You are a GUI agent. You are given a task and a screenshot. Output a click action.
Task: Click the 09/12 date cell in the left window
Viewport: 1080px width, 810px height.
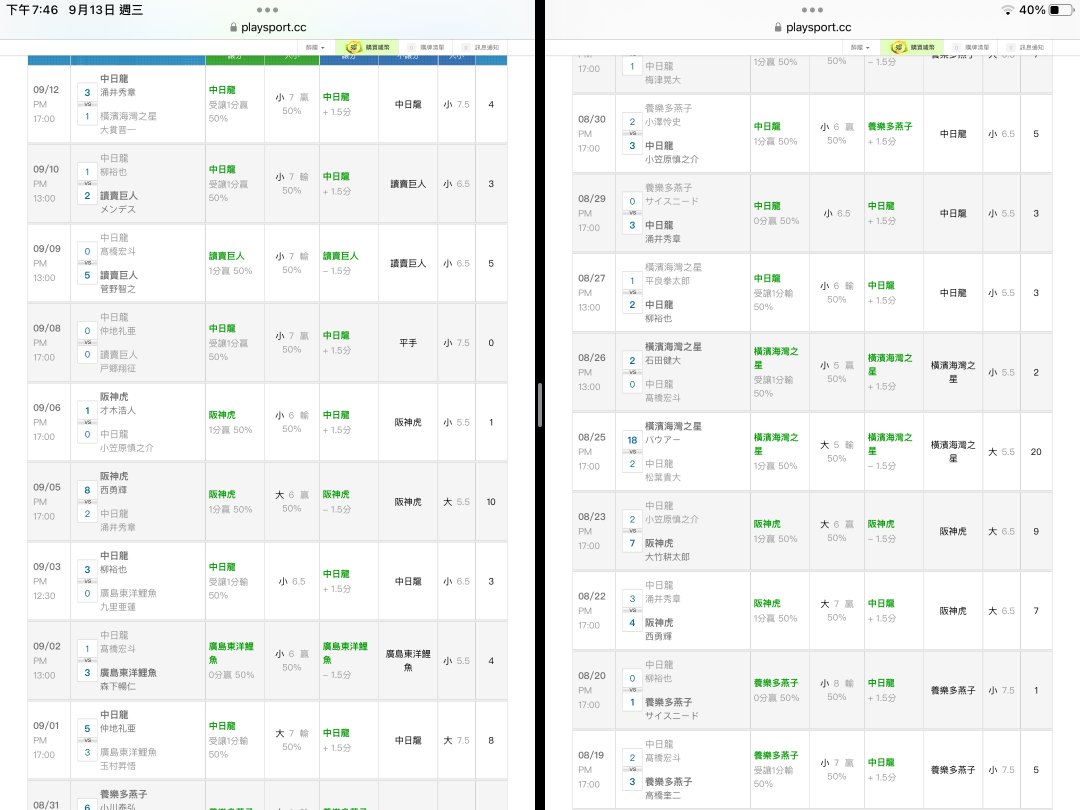48,104
